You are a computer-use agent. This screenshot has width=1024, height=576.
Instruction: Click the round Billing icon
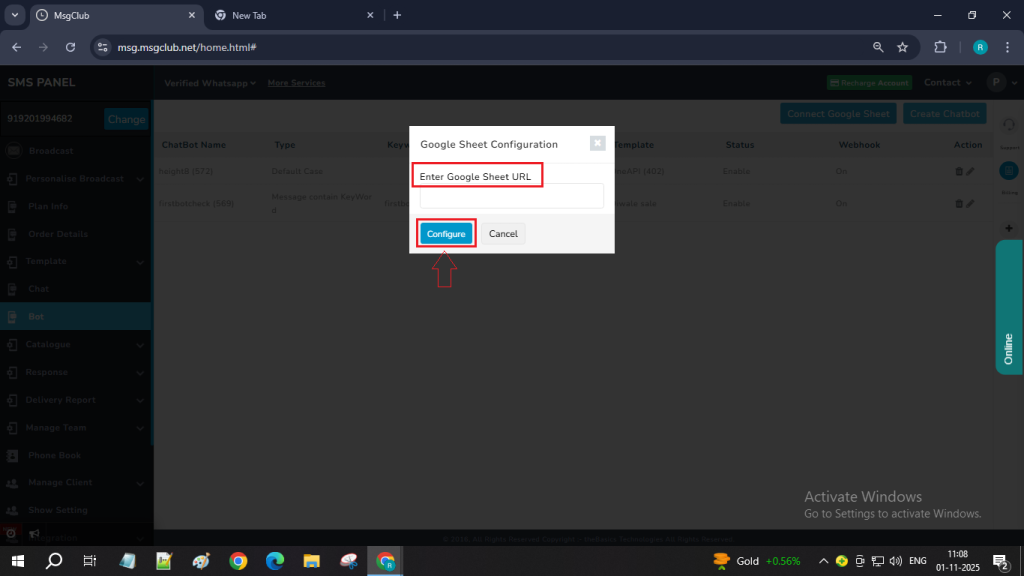coord(1009,171)
